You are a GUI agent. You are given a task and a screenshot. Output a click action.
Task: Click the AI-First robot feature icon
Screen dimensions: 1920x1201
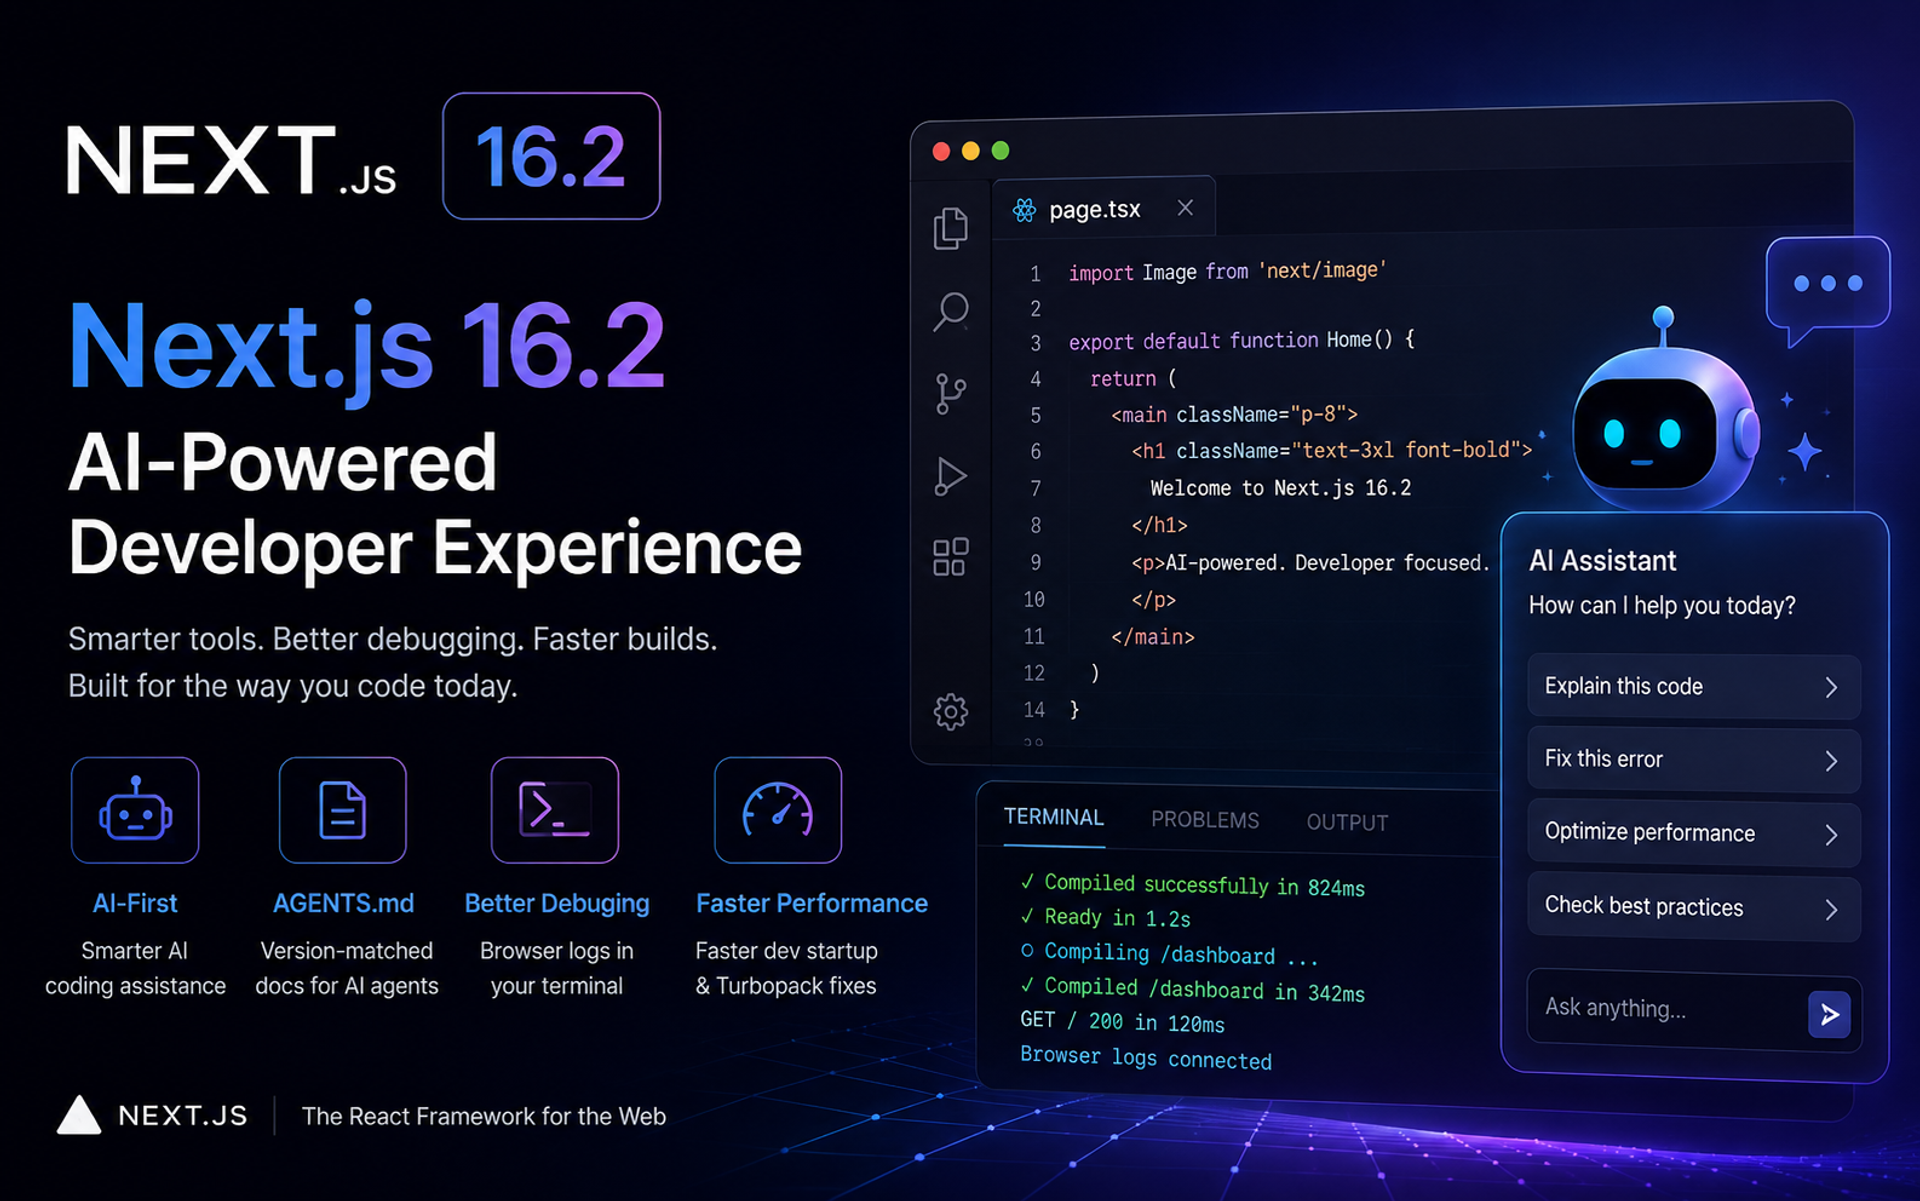135,810
